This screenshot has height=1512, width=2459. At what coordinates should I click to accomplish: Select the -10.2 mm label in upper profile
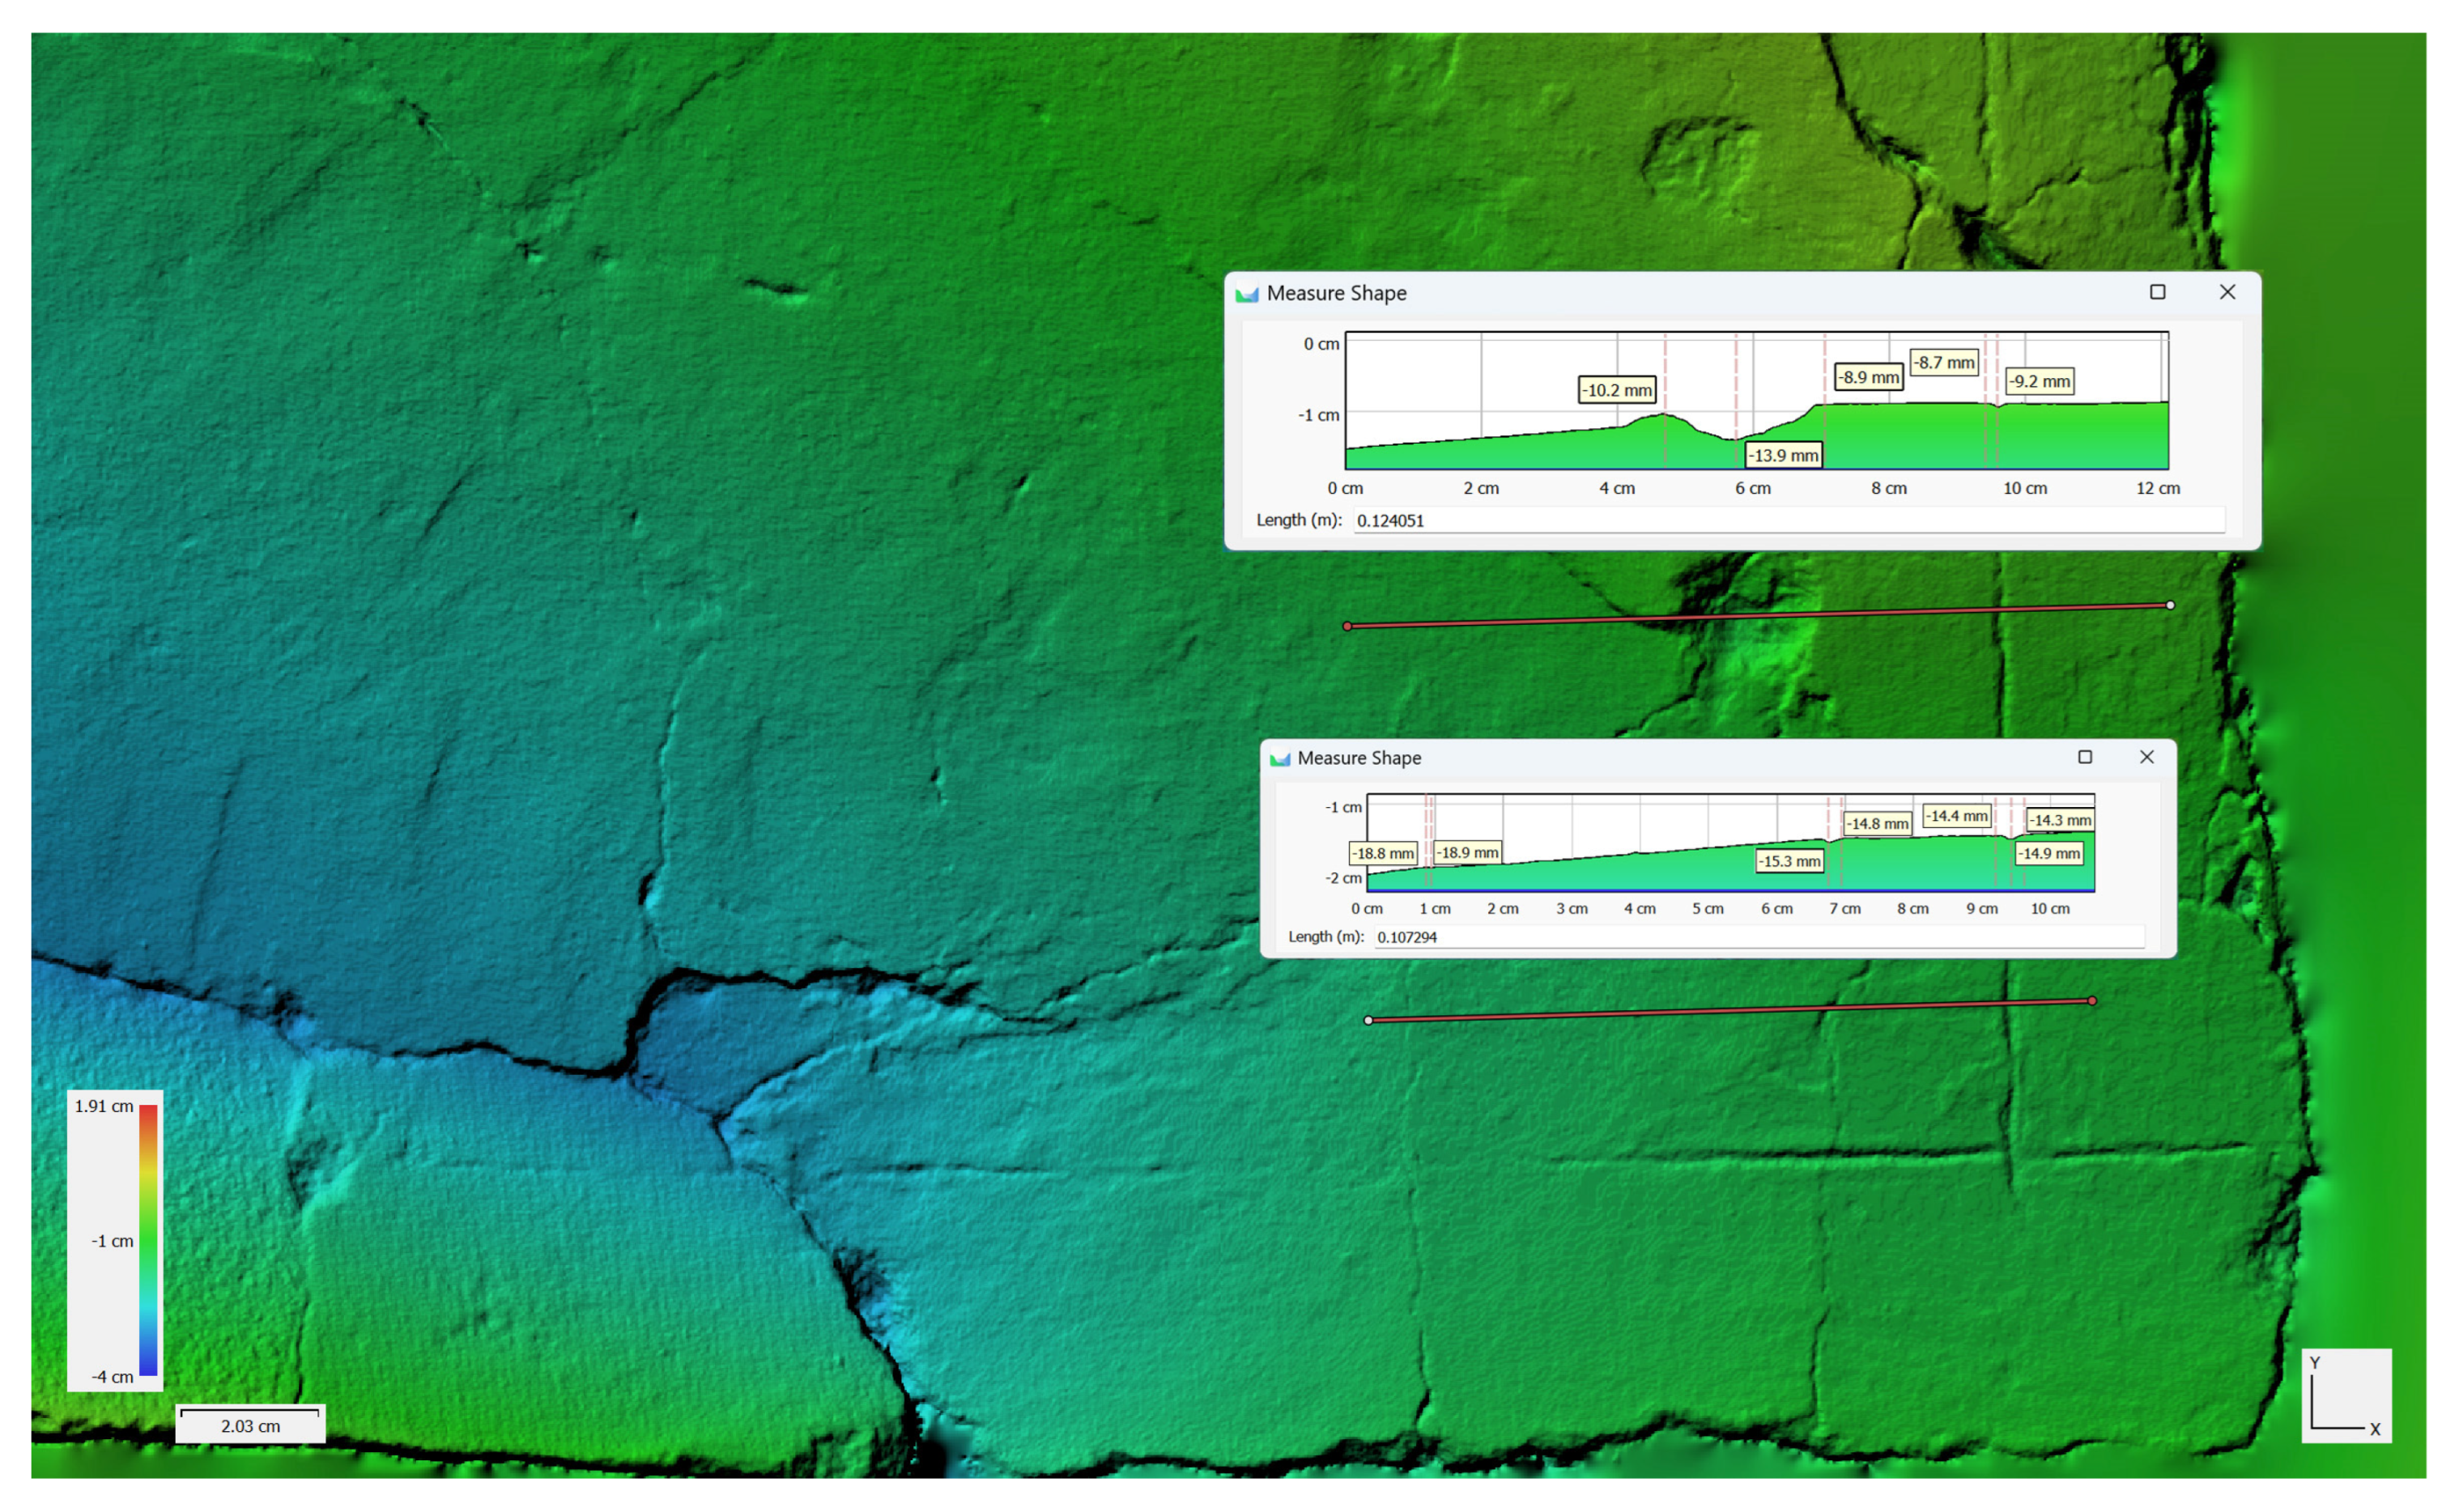pos(1617,390)
